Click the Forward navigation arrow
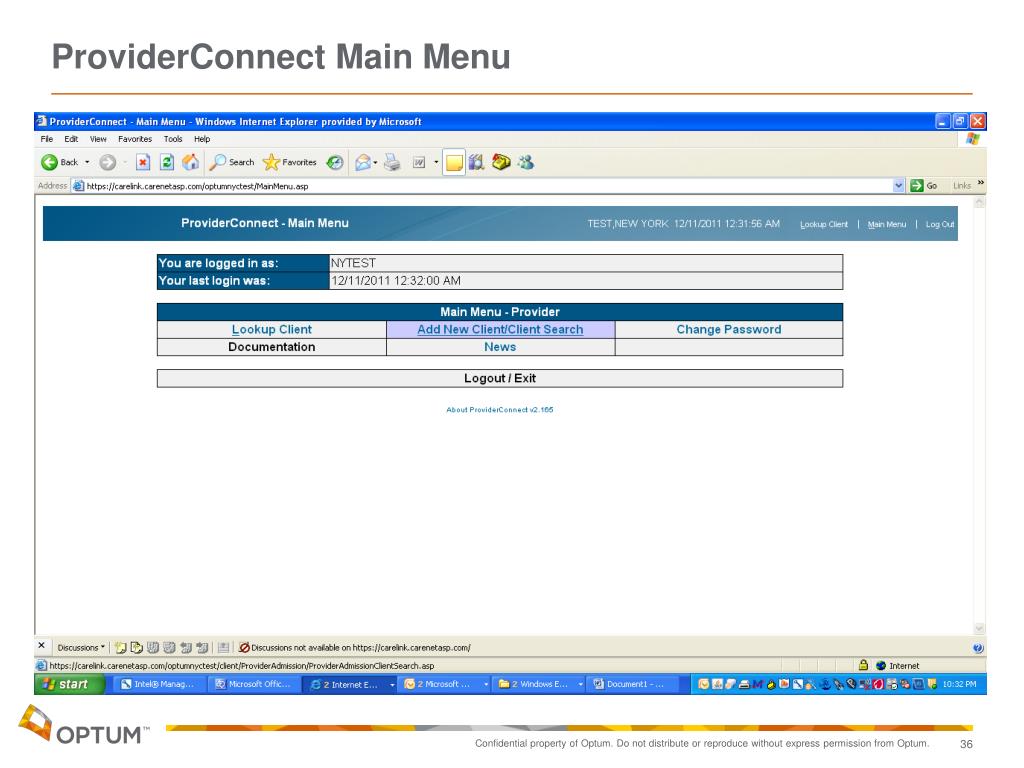 click(x=108, y=162)
